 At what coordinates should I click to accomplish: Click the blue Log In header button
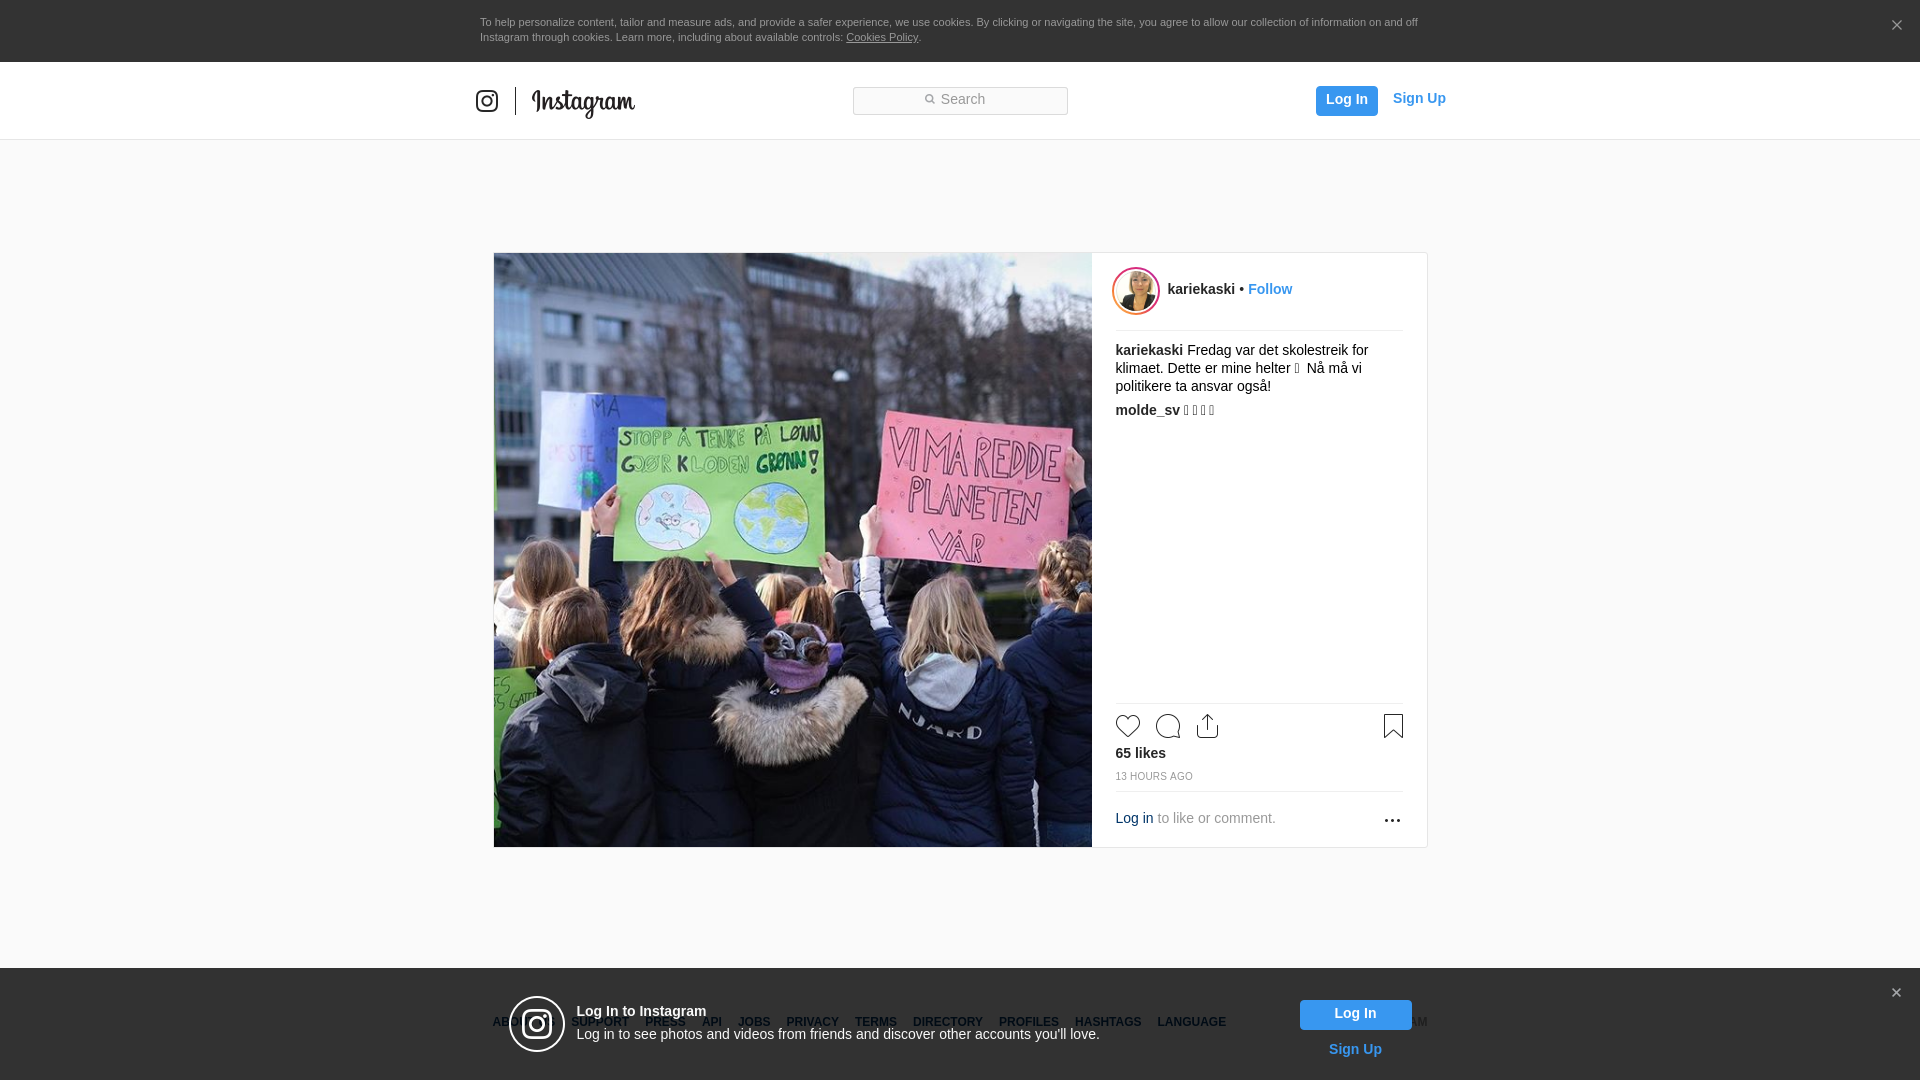1347,100
